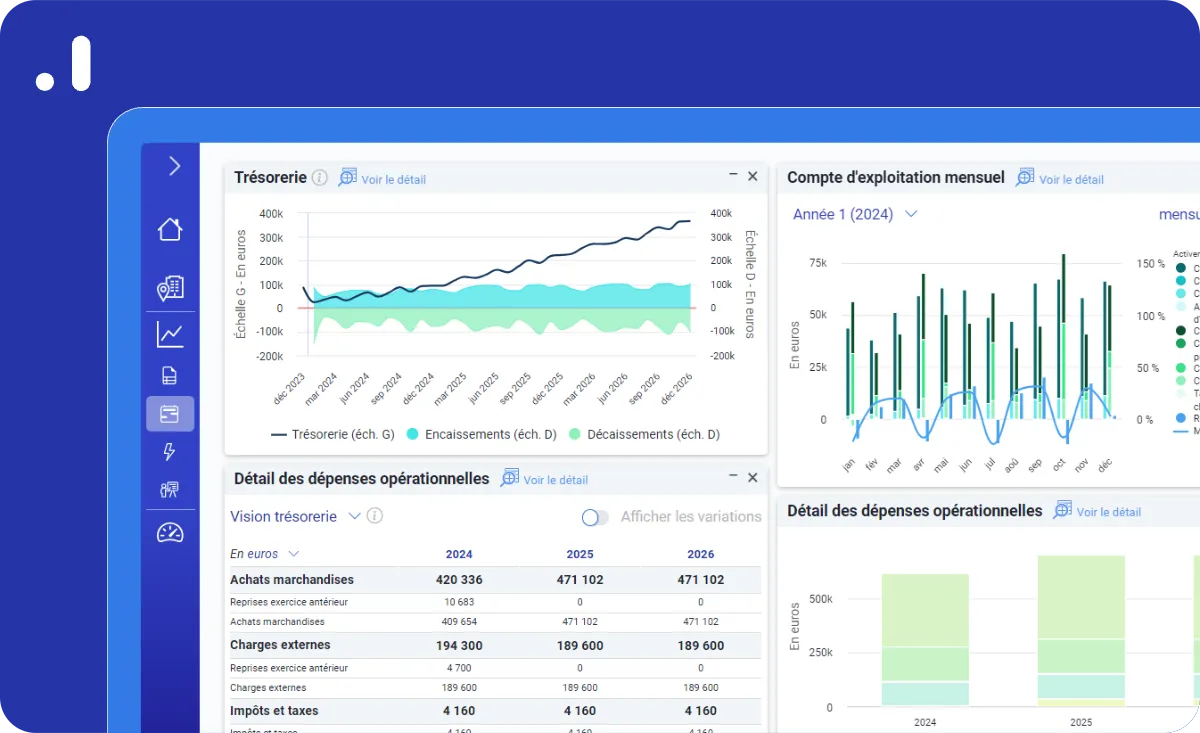Open Voir le détail in left Détail des dépenses panel
Image resolution: width=1200 pixels, height=733 pixels.
pos(556,480)
